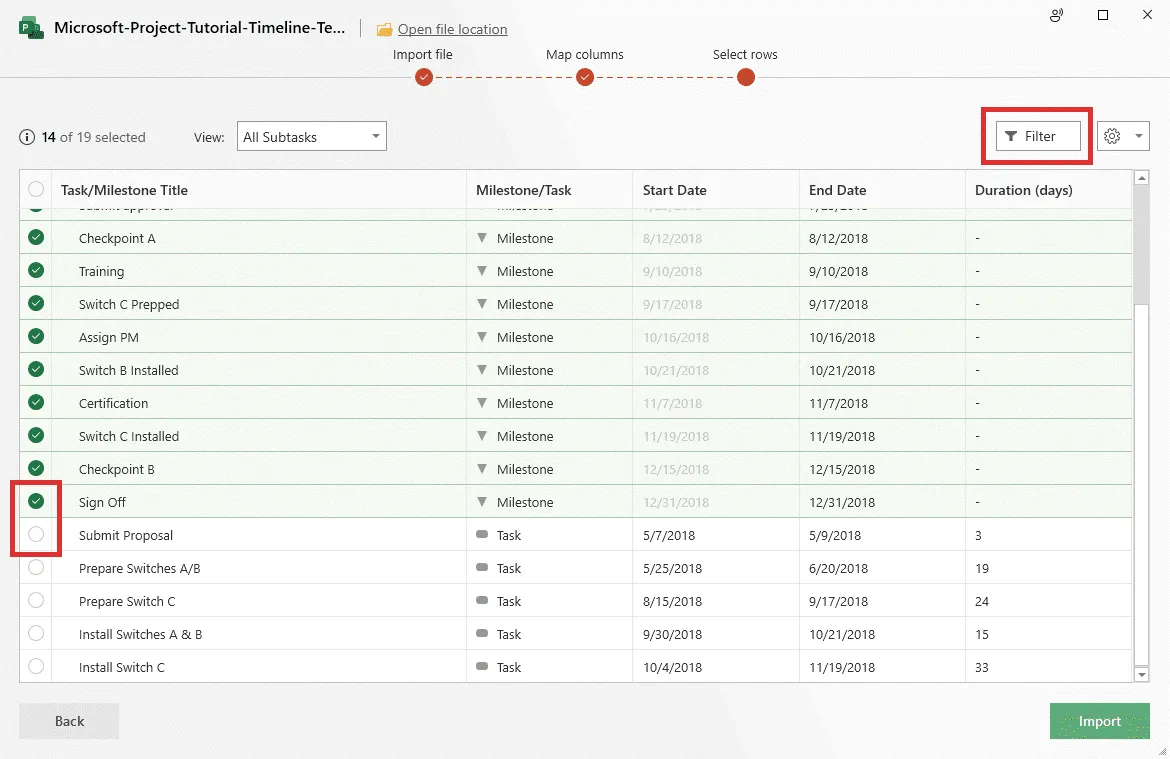The height and width of the screenshot is (759, 1170).
Task: Click the settings gear icon
Action: [x=1112, y=136]
